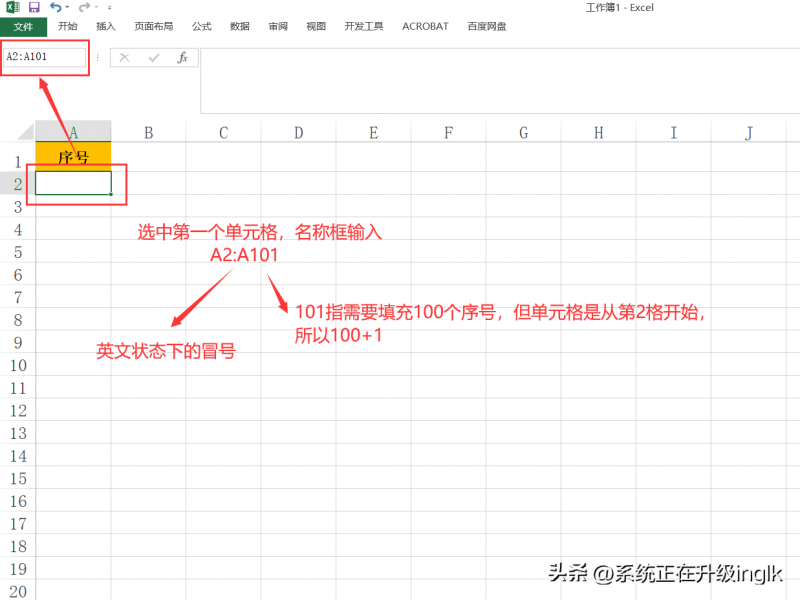Image resolution: width=800 pixels, height=600 pixels.
Task: Click the formula bar Cancel (X) icon
Action: [x=124, y=58]
